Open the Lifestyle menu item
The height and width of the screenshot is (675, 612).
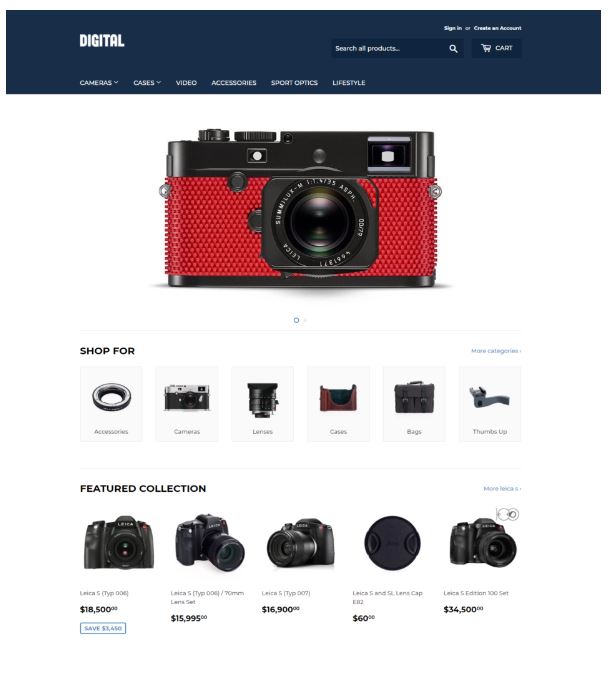(x=349, y=83)
